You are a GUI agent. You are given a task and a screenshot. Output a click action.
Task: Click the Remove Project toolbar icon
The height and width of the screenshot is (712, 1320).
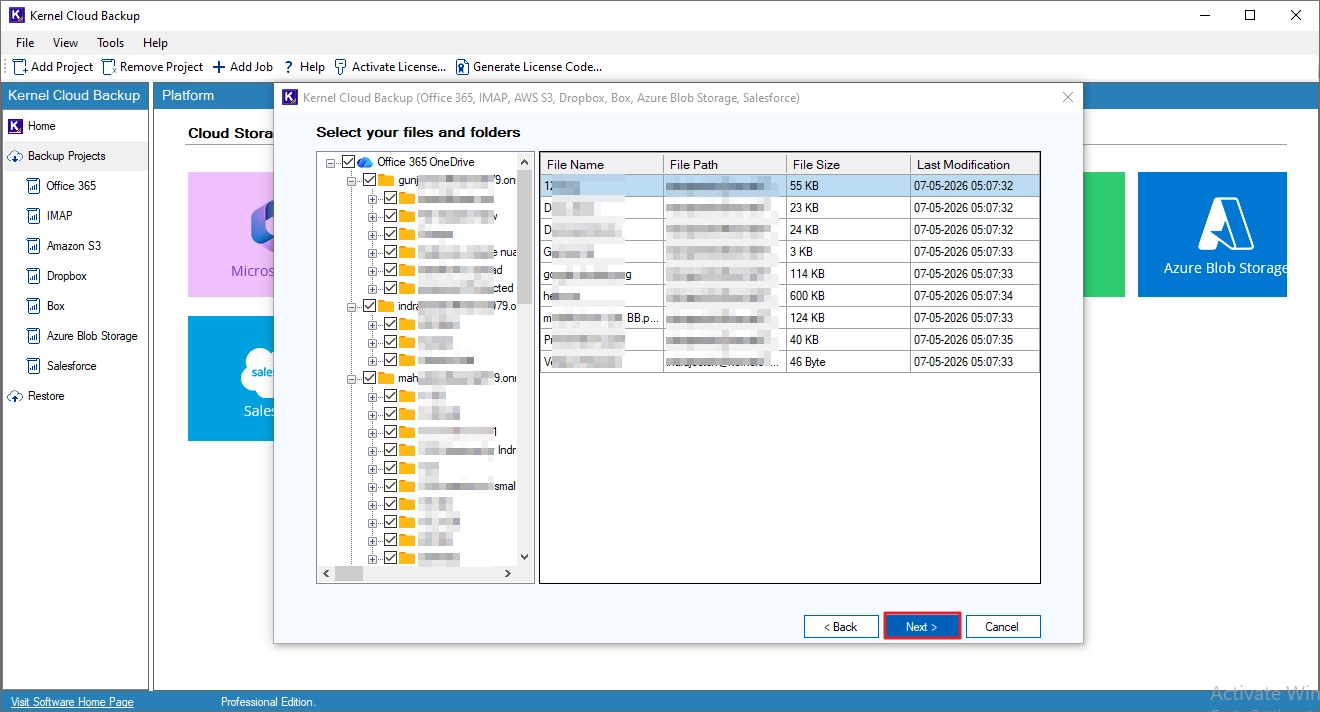[109, 67]
